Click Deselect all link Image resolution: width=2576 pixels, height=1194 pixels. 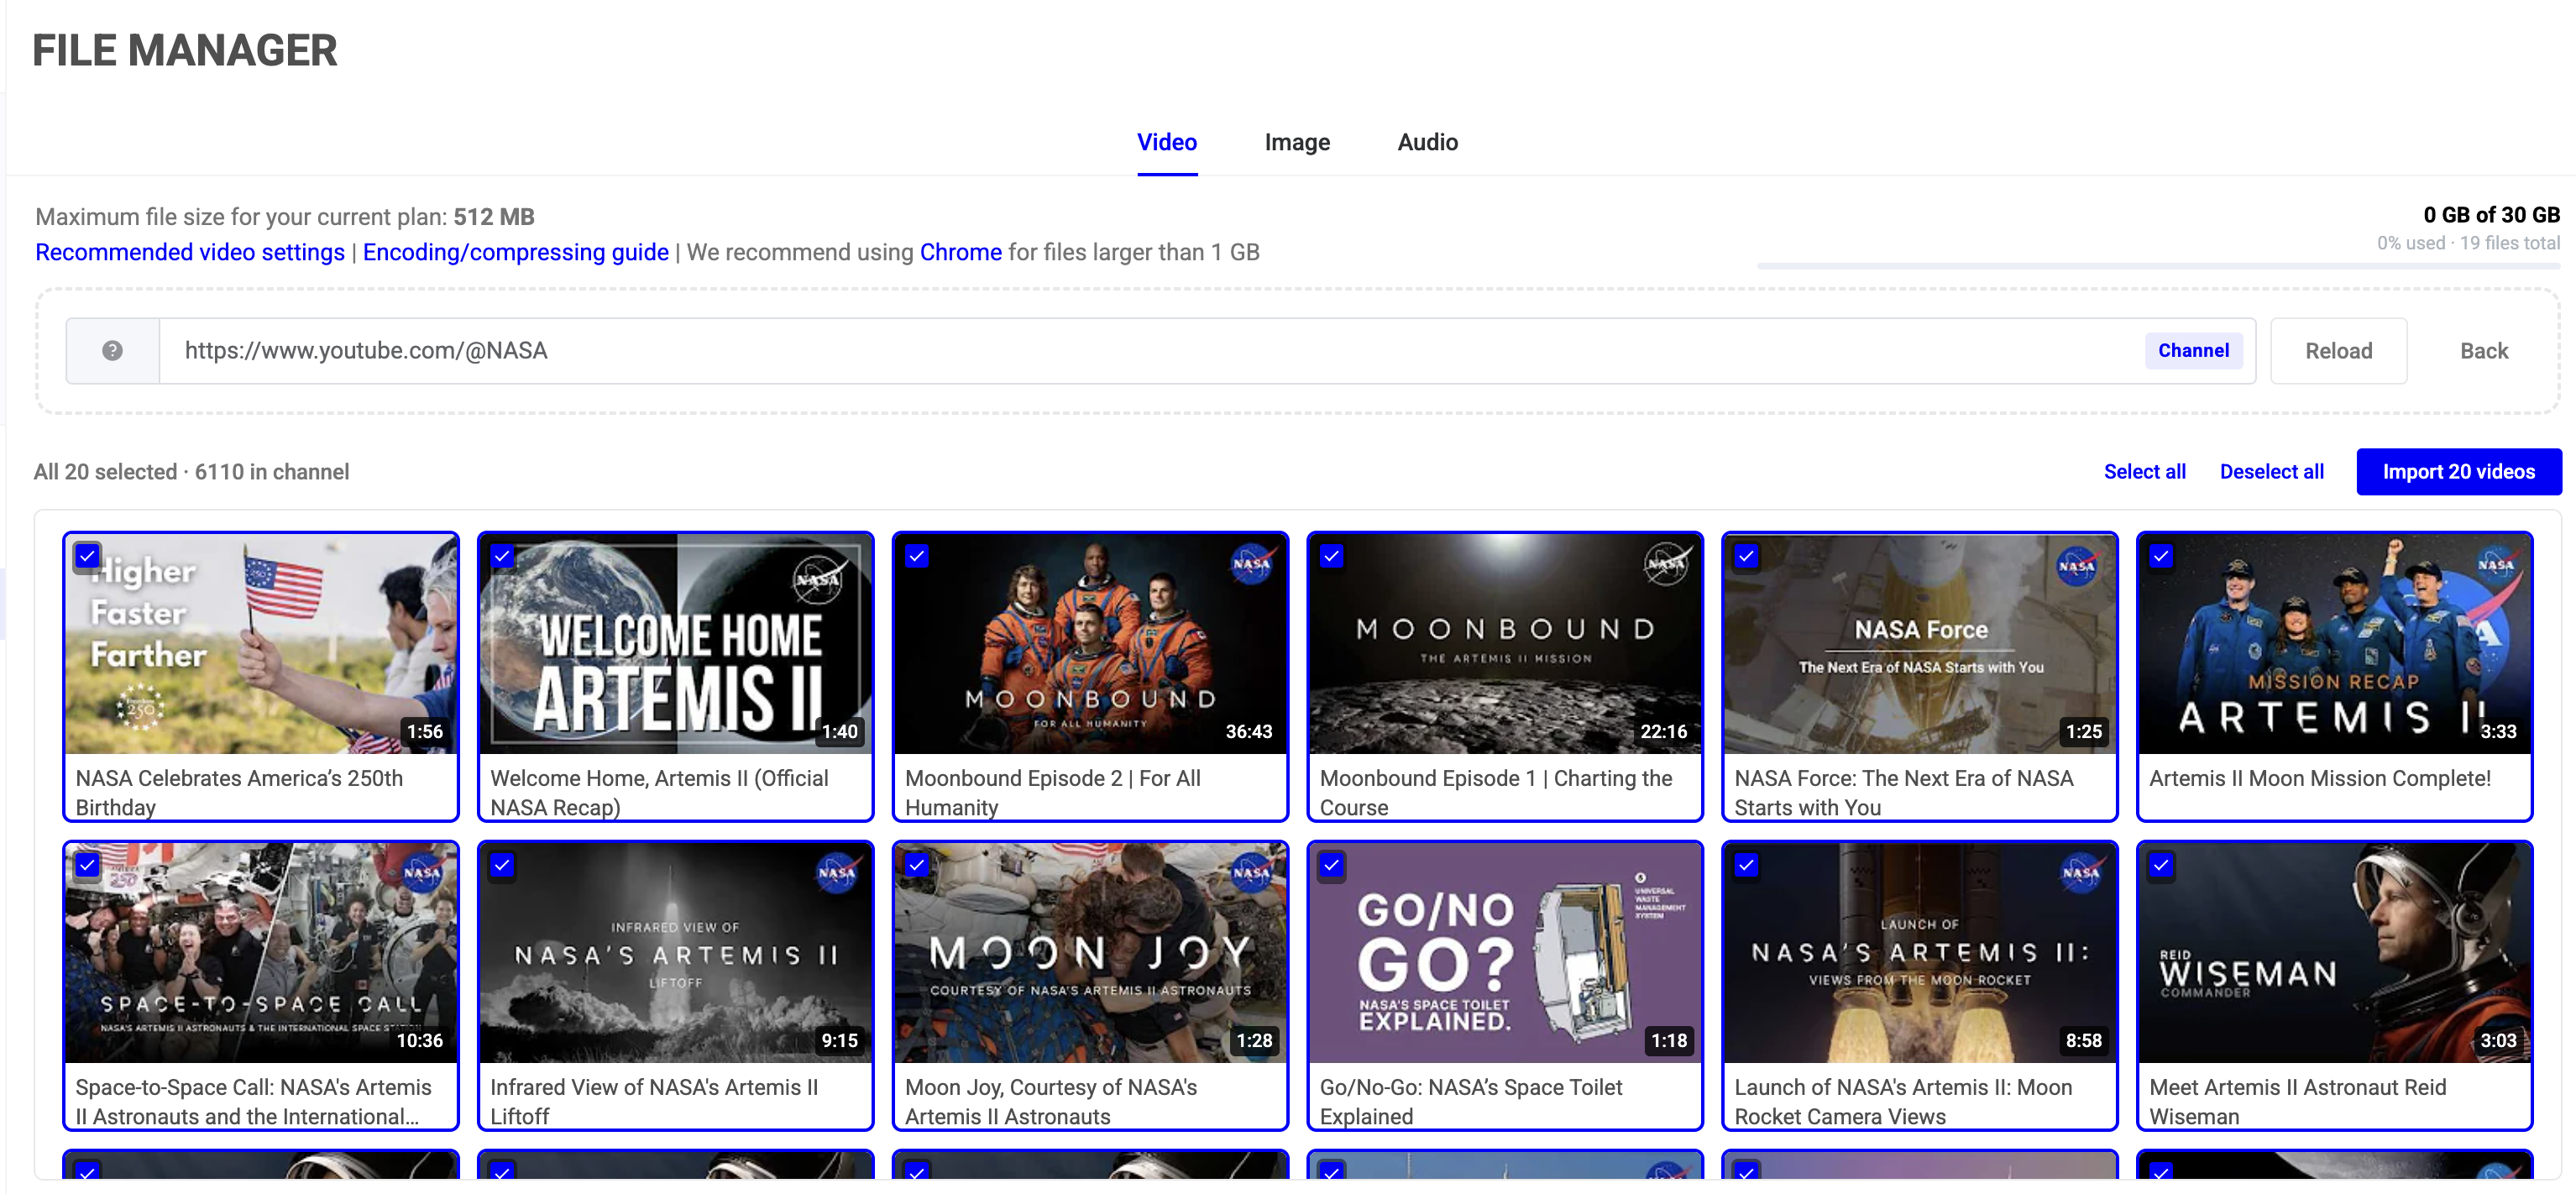(x=2271, y=472)
